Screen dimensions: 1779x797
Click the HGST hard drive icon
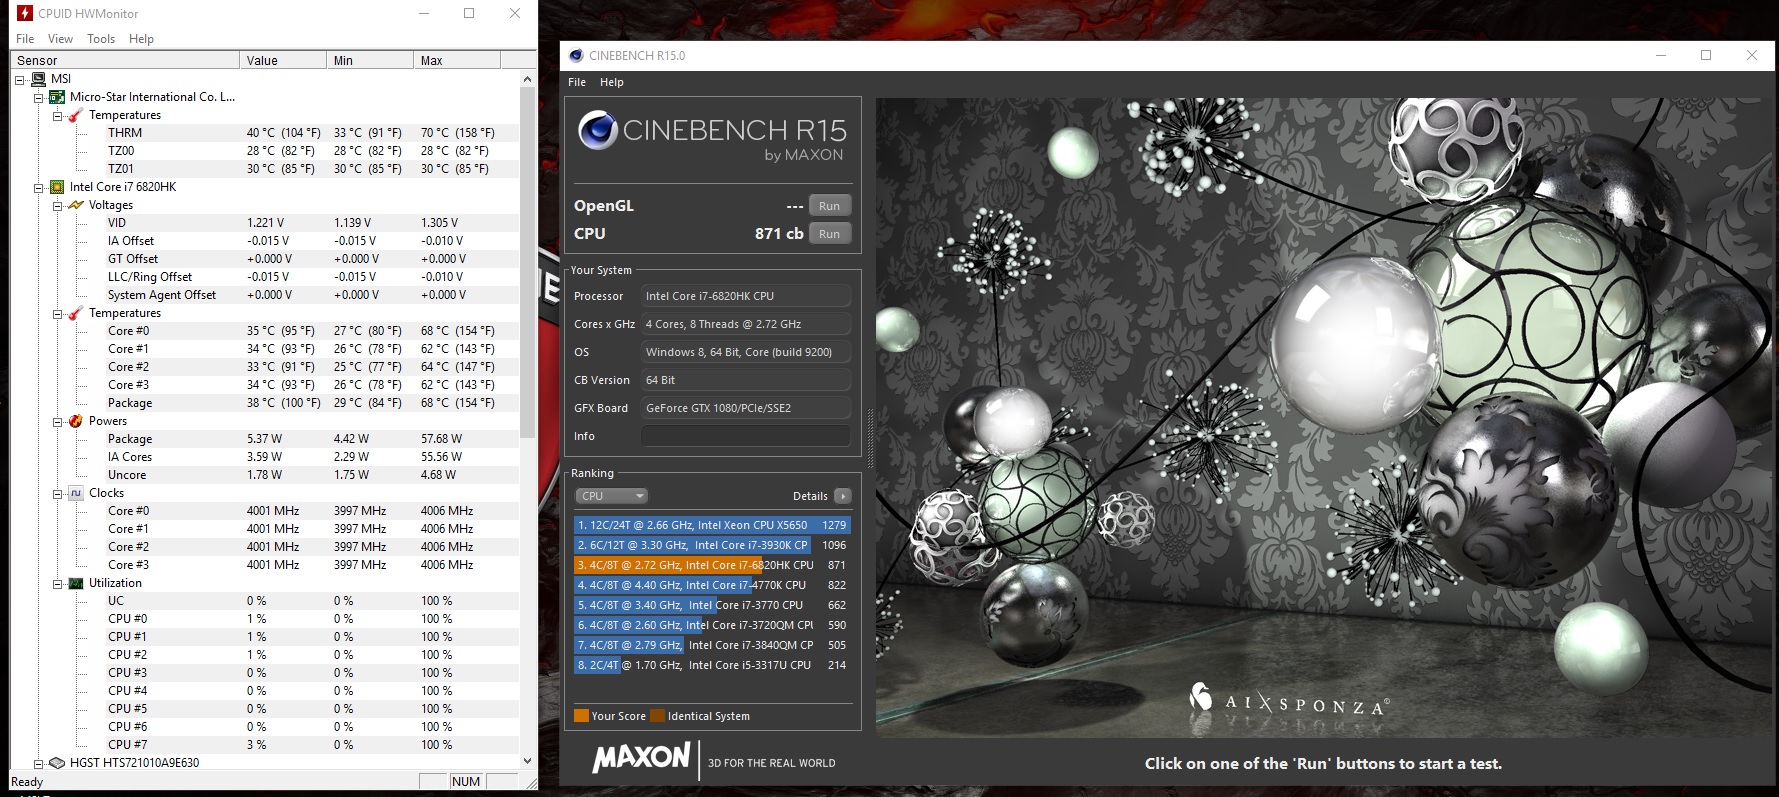[57, 763]
